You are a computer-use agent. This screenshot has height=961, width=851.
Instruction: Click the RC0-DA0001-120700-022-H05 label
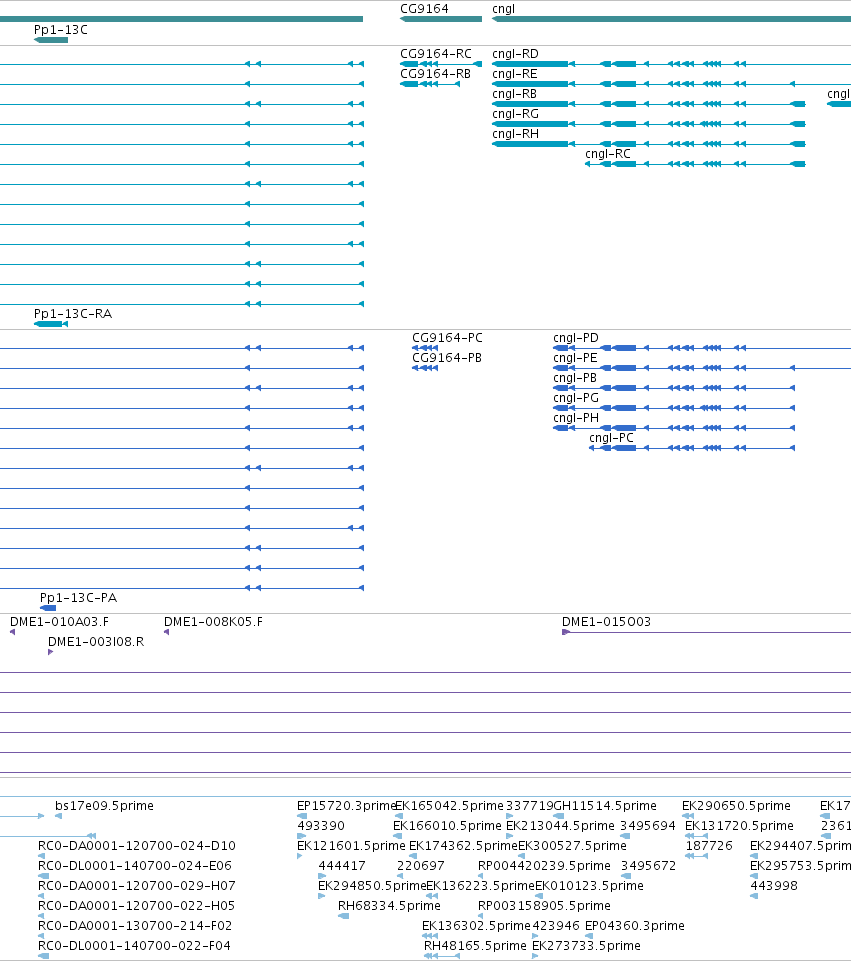point(137,905)
